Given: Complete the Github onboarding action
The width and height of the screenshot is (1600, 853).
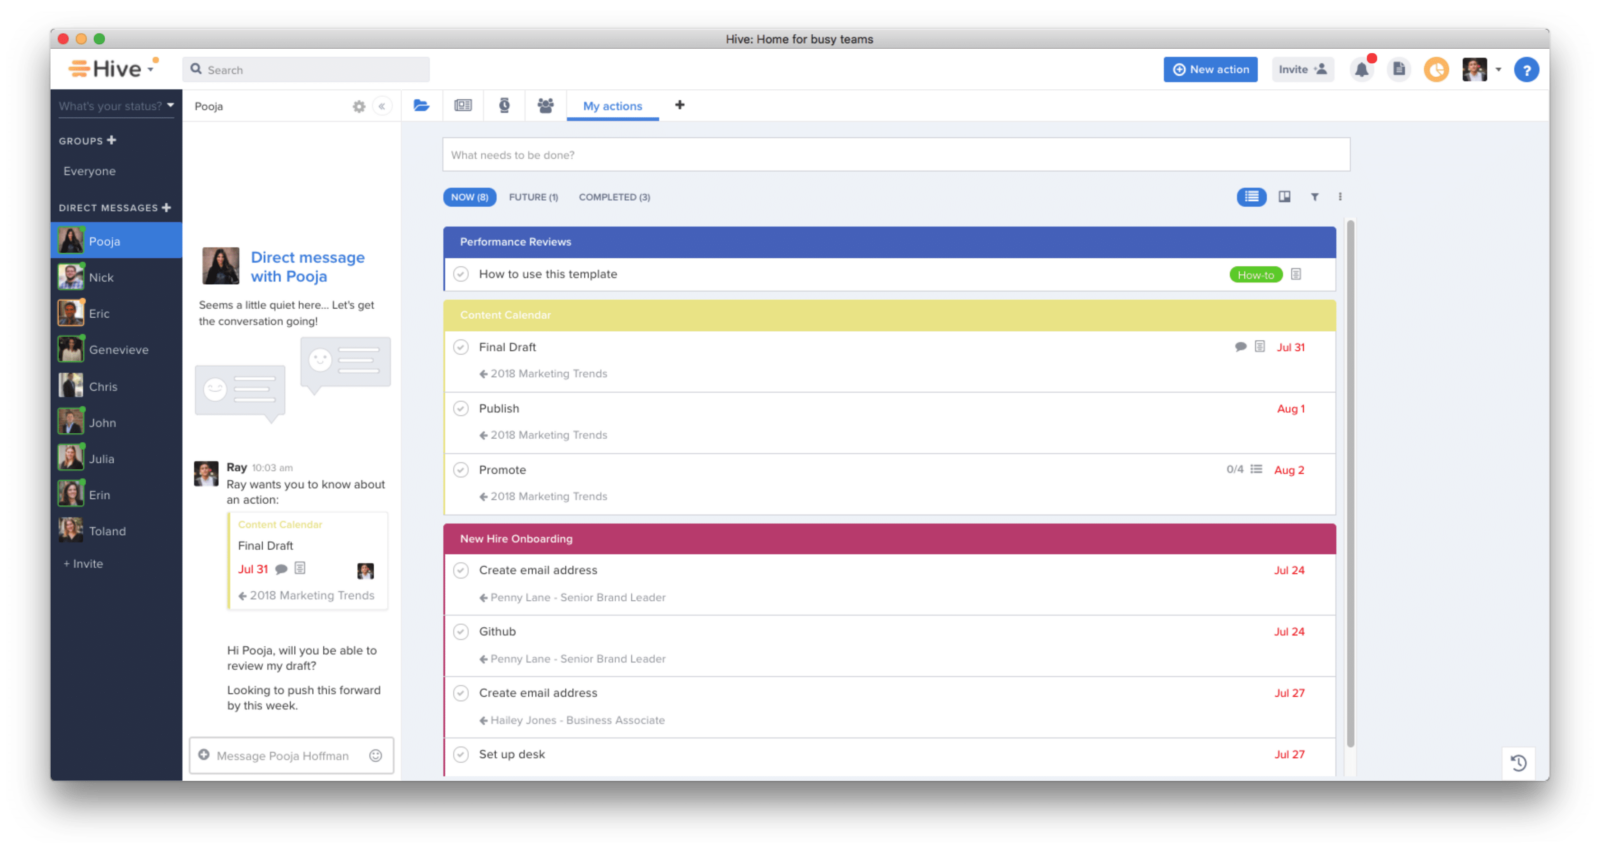Looking at the screenshot, I should (x=461, y=632).
